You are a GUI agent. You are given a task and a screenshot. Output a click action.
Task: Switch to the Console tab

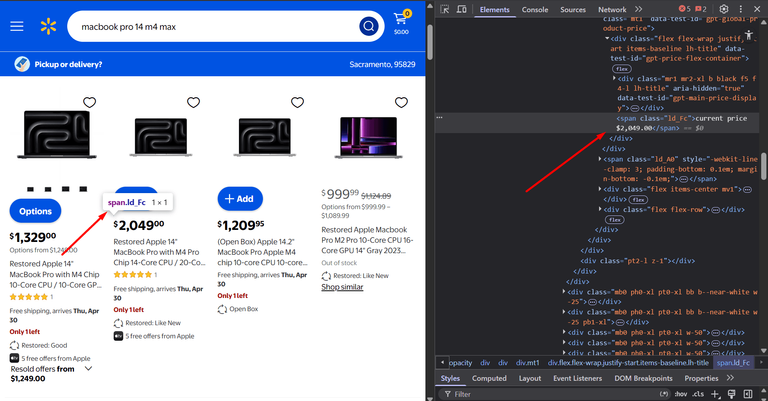pos(535,9)
